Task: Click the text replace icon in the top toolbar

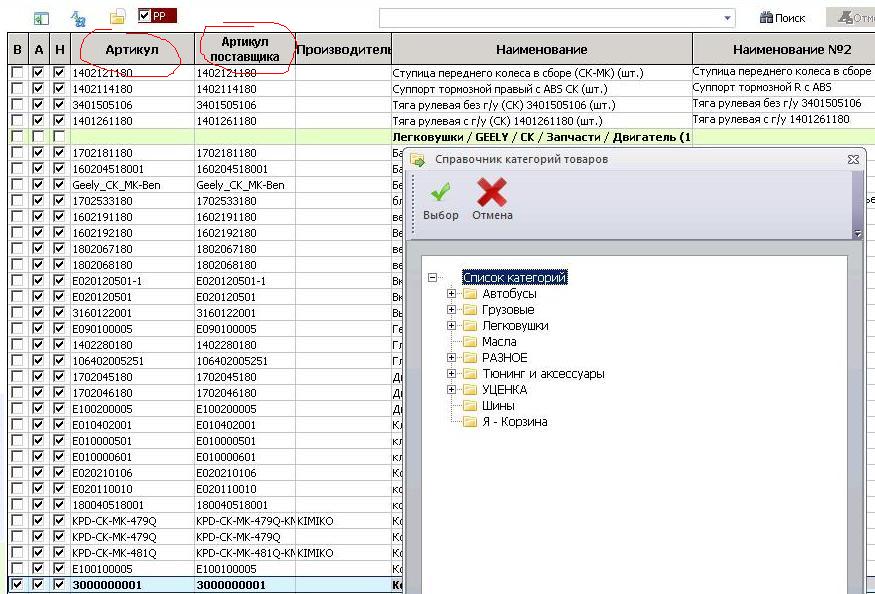Action: tap(78, 18)
